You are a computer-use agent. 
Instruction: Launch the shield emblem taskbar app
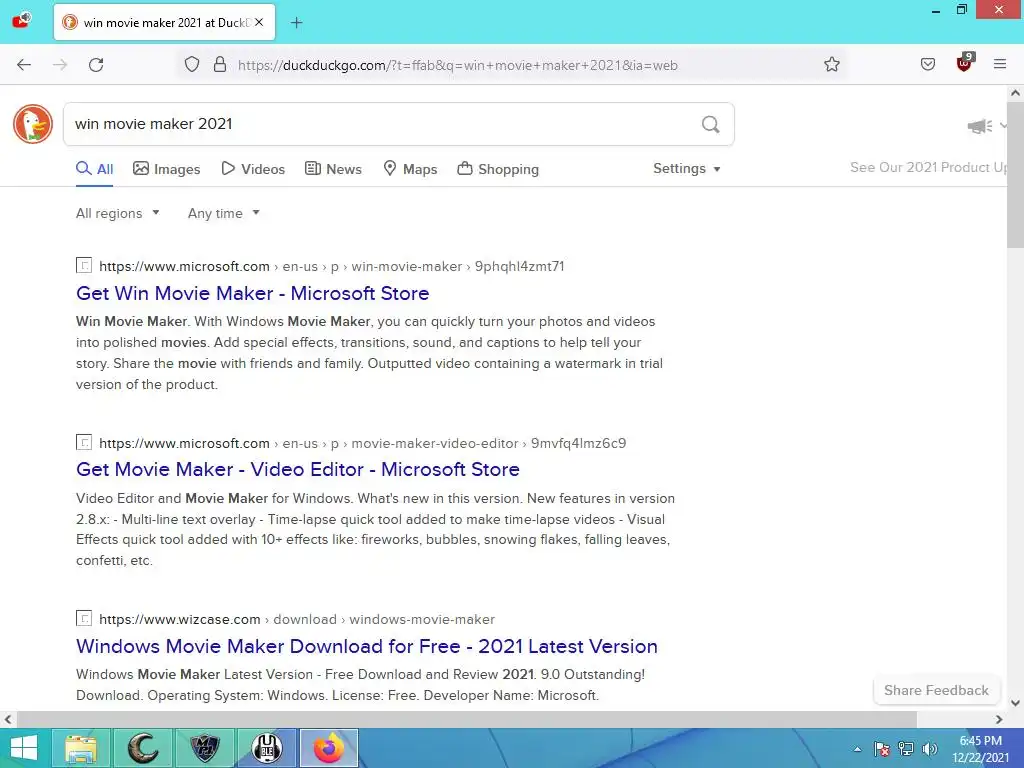[204, 748]
